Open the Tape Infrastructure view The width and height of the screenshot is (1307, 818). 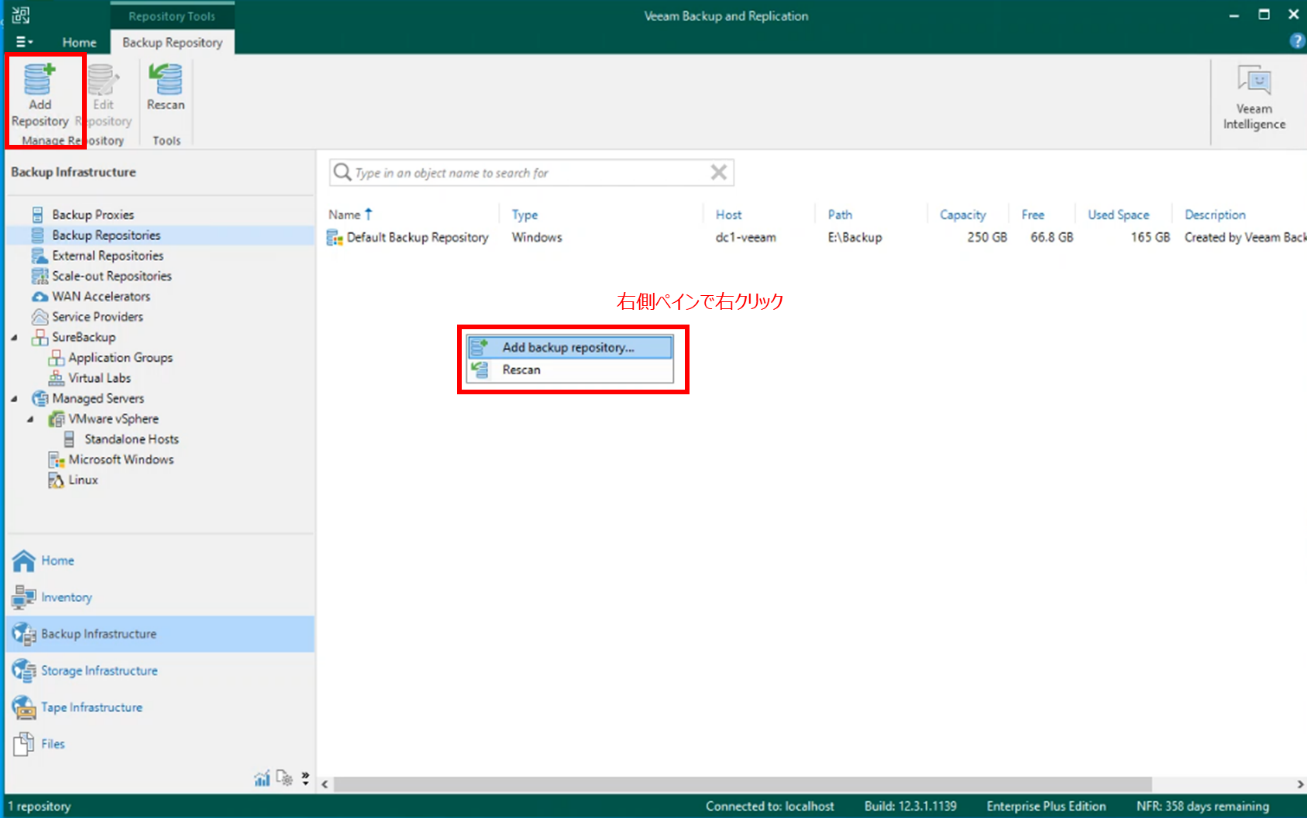91,707
